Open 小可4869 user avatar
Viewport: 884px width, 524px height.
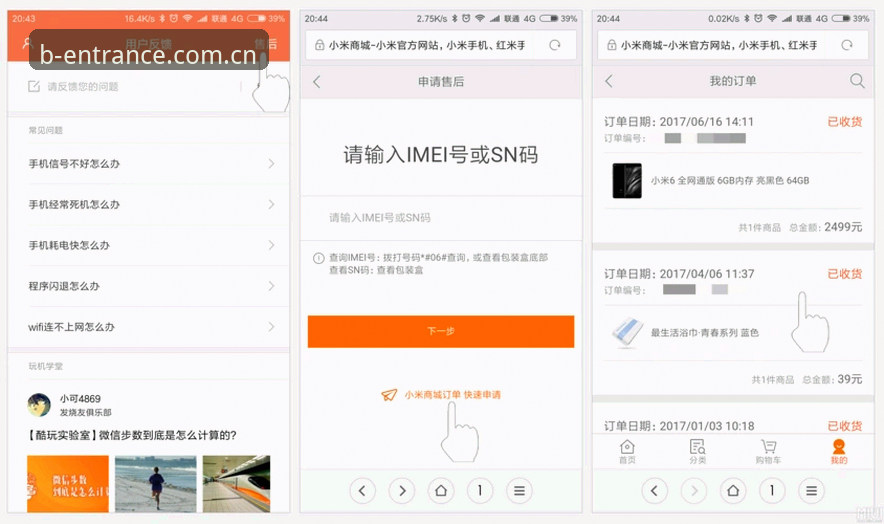[x=39, y=405]
